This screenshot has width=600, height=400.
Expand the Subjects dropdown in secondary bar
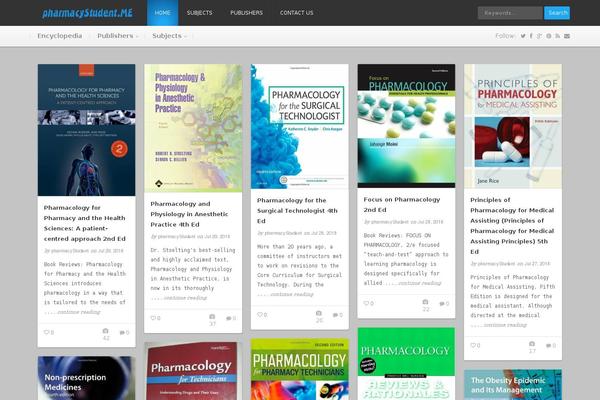click(x=170, y=36)
